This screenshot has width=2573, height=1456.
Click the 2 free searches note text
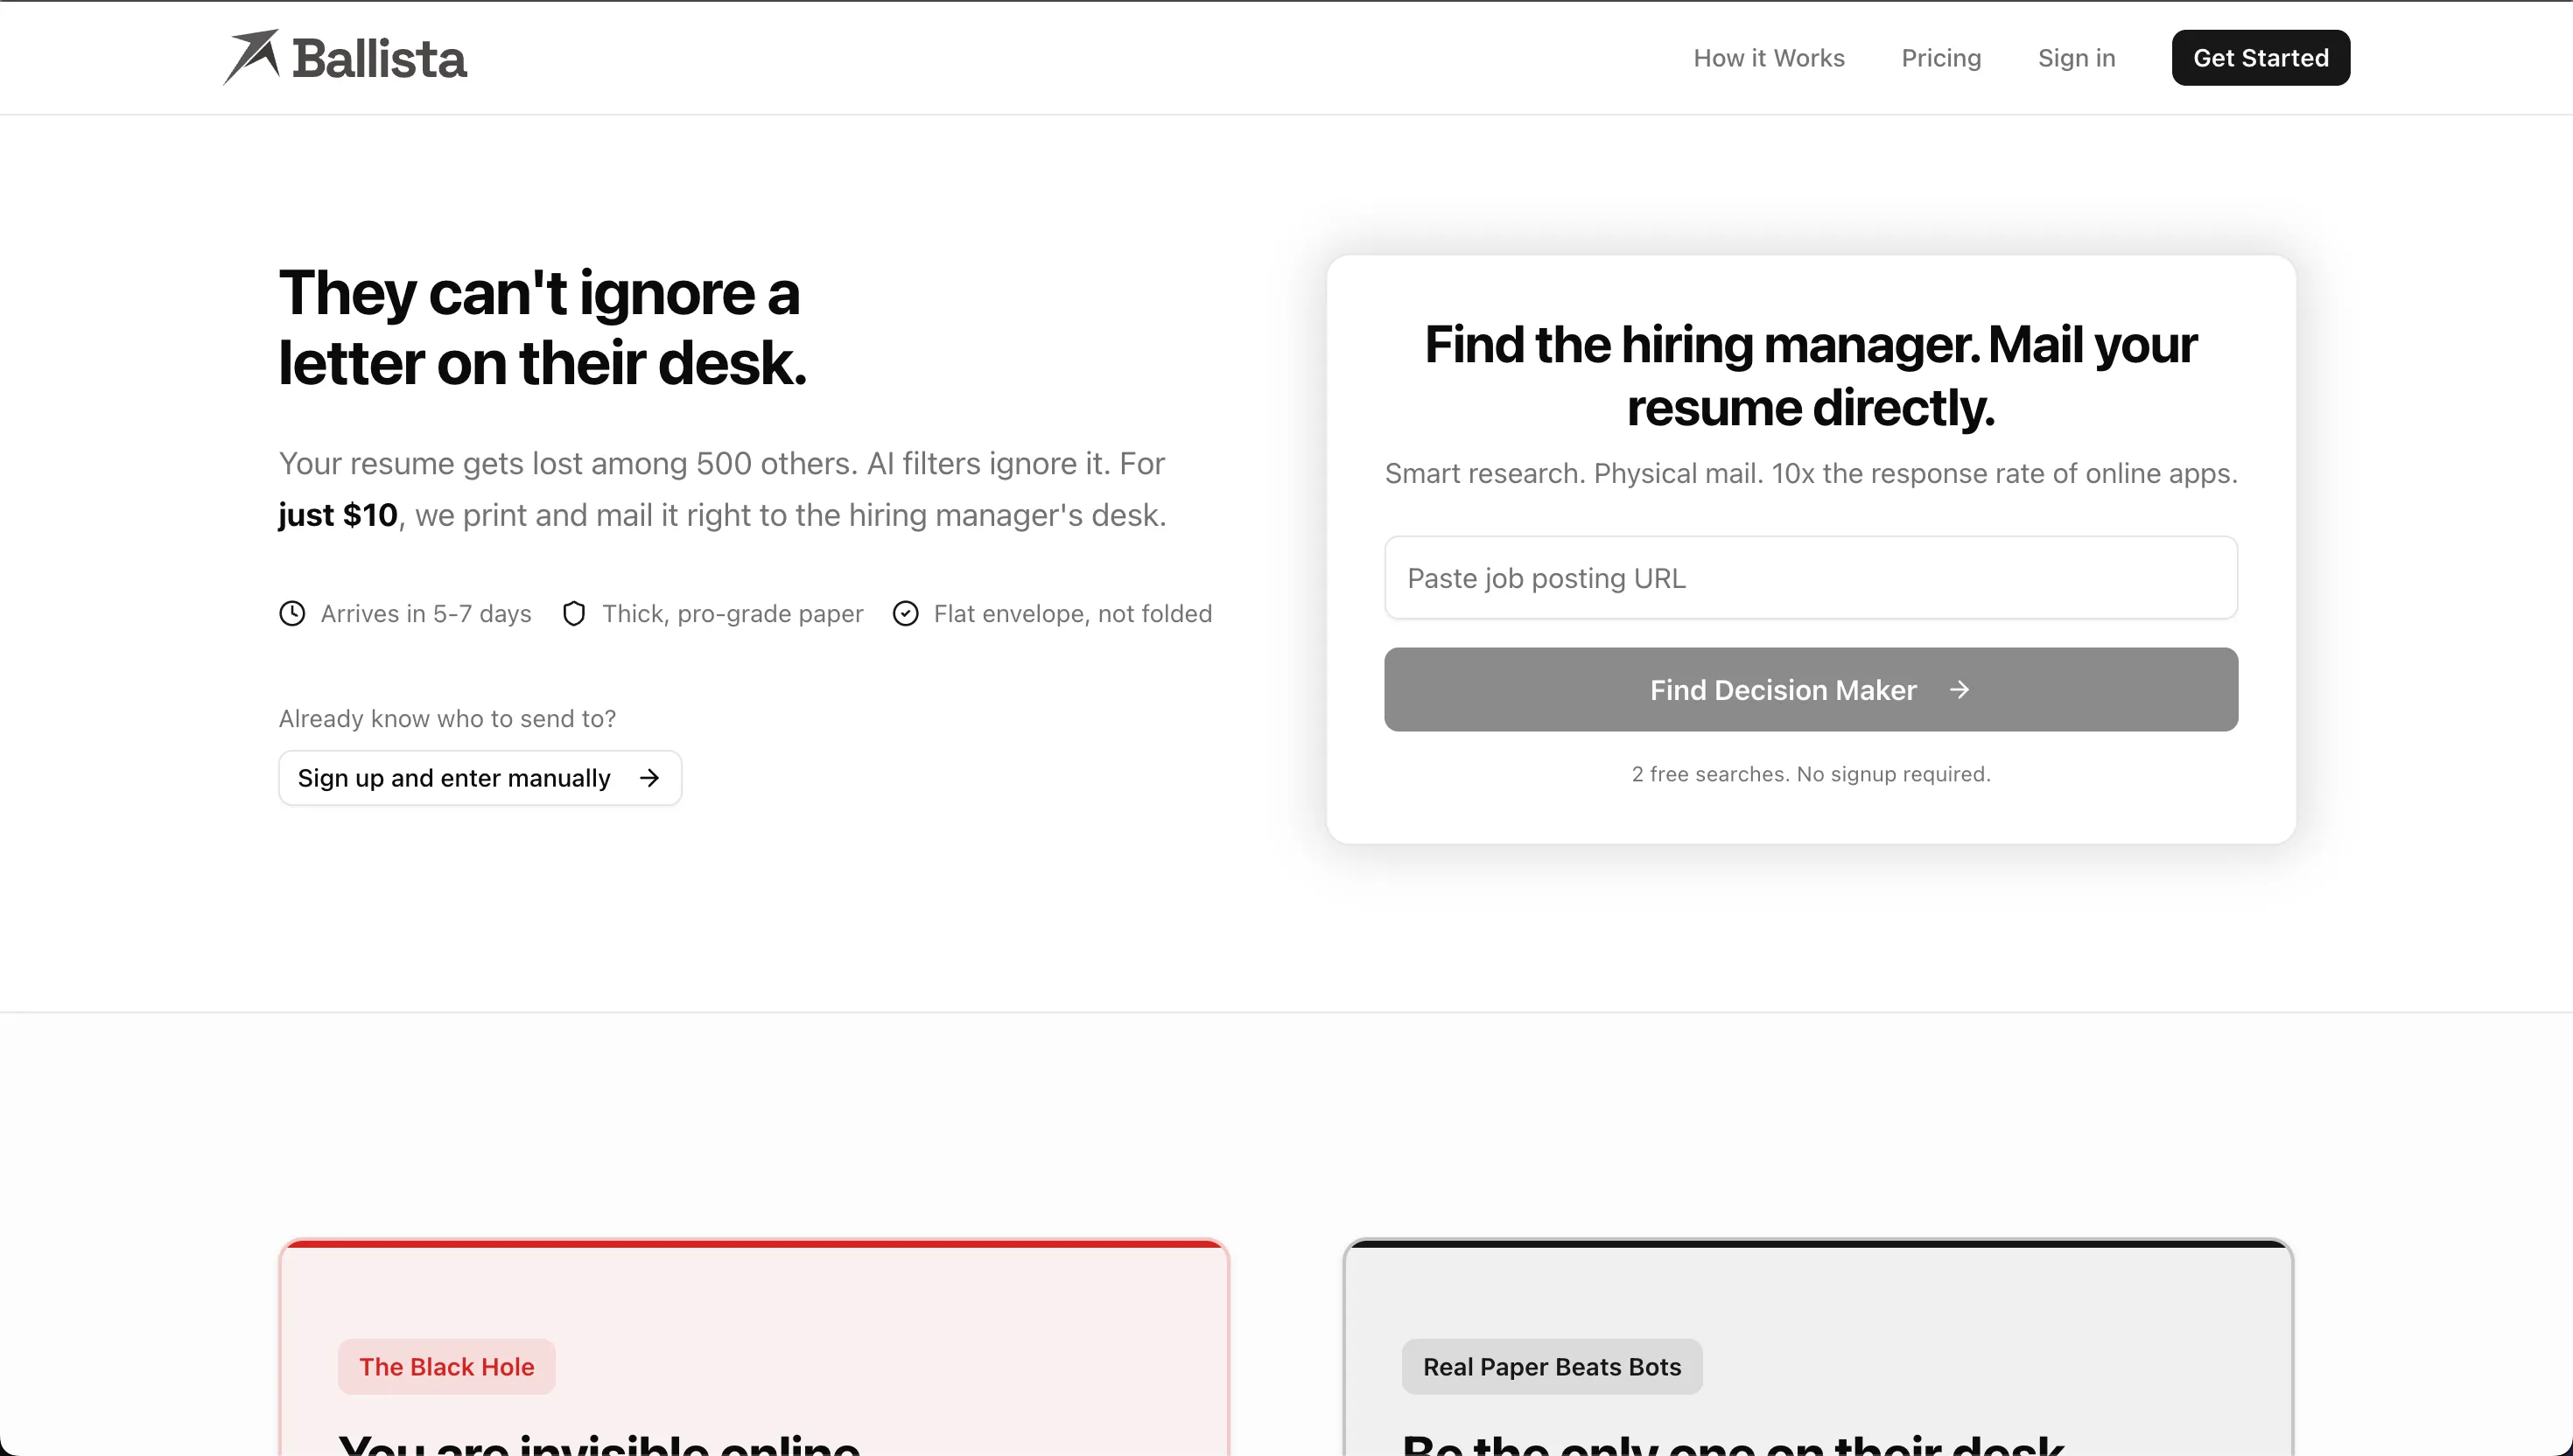1810,774
